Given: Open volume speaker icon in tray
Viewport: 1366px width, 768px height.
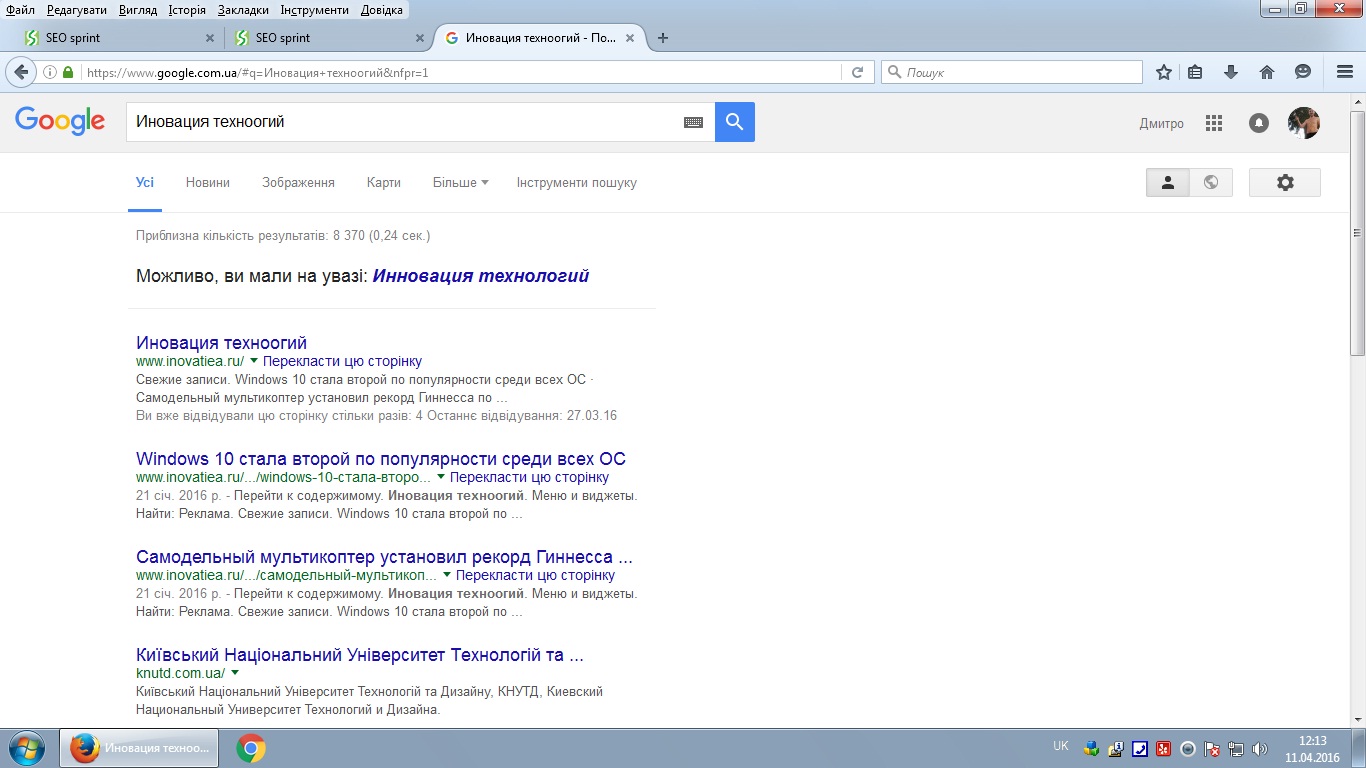Looking at the screenshot, I should click(1260, 748).
